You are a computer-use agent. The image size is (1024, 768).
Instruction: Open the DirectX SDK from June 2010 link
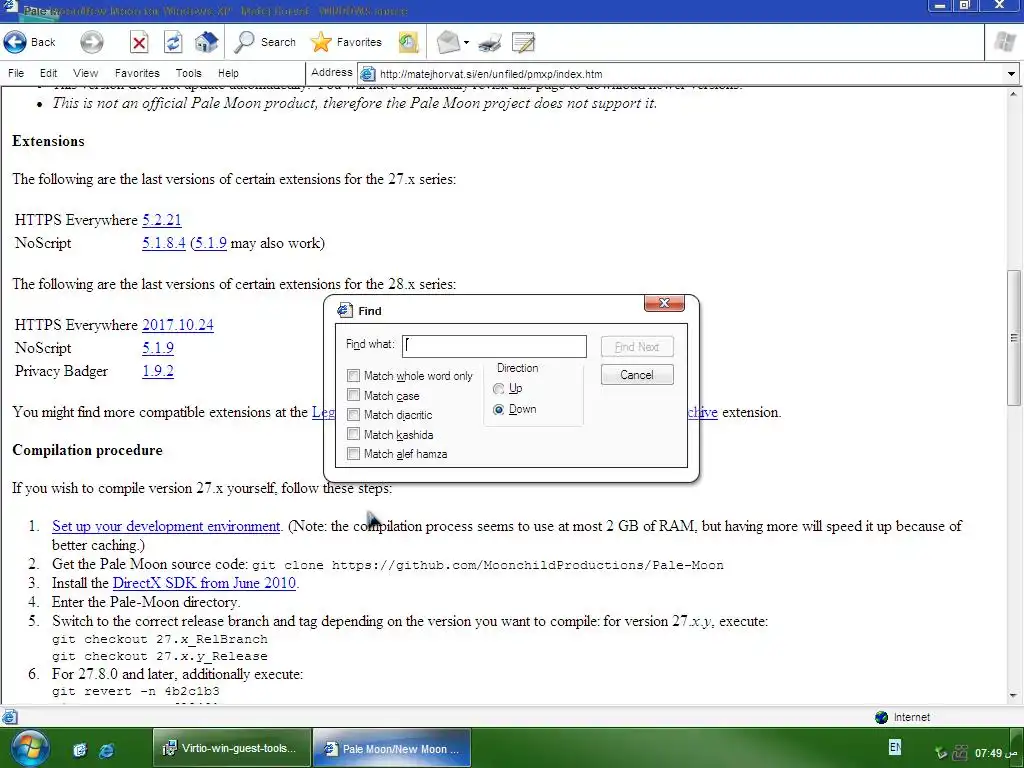[x=204, y=583]
